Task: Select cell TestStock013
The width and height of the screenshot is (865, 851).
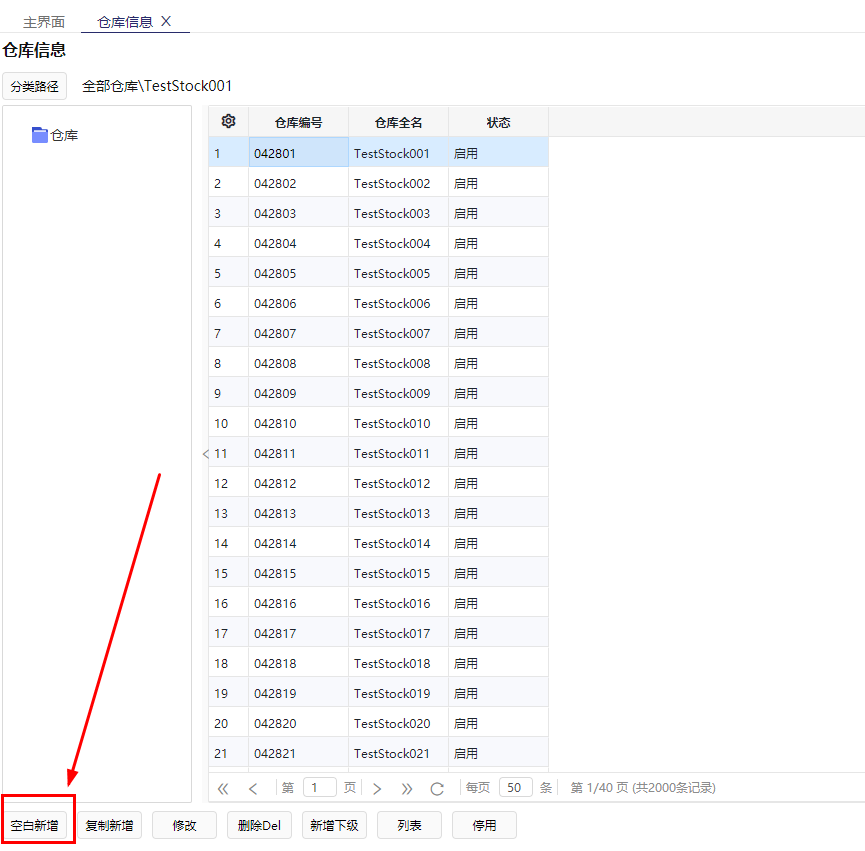Action: point(398,513)
